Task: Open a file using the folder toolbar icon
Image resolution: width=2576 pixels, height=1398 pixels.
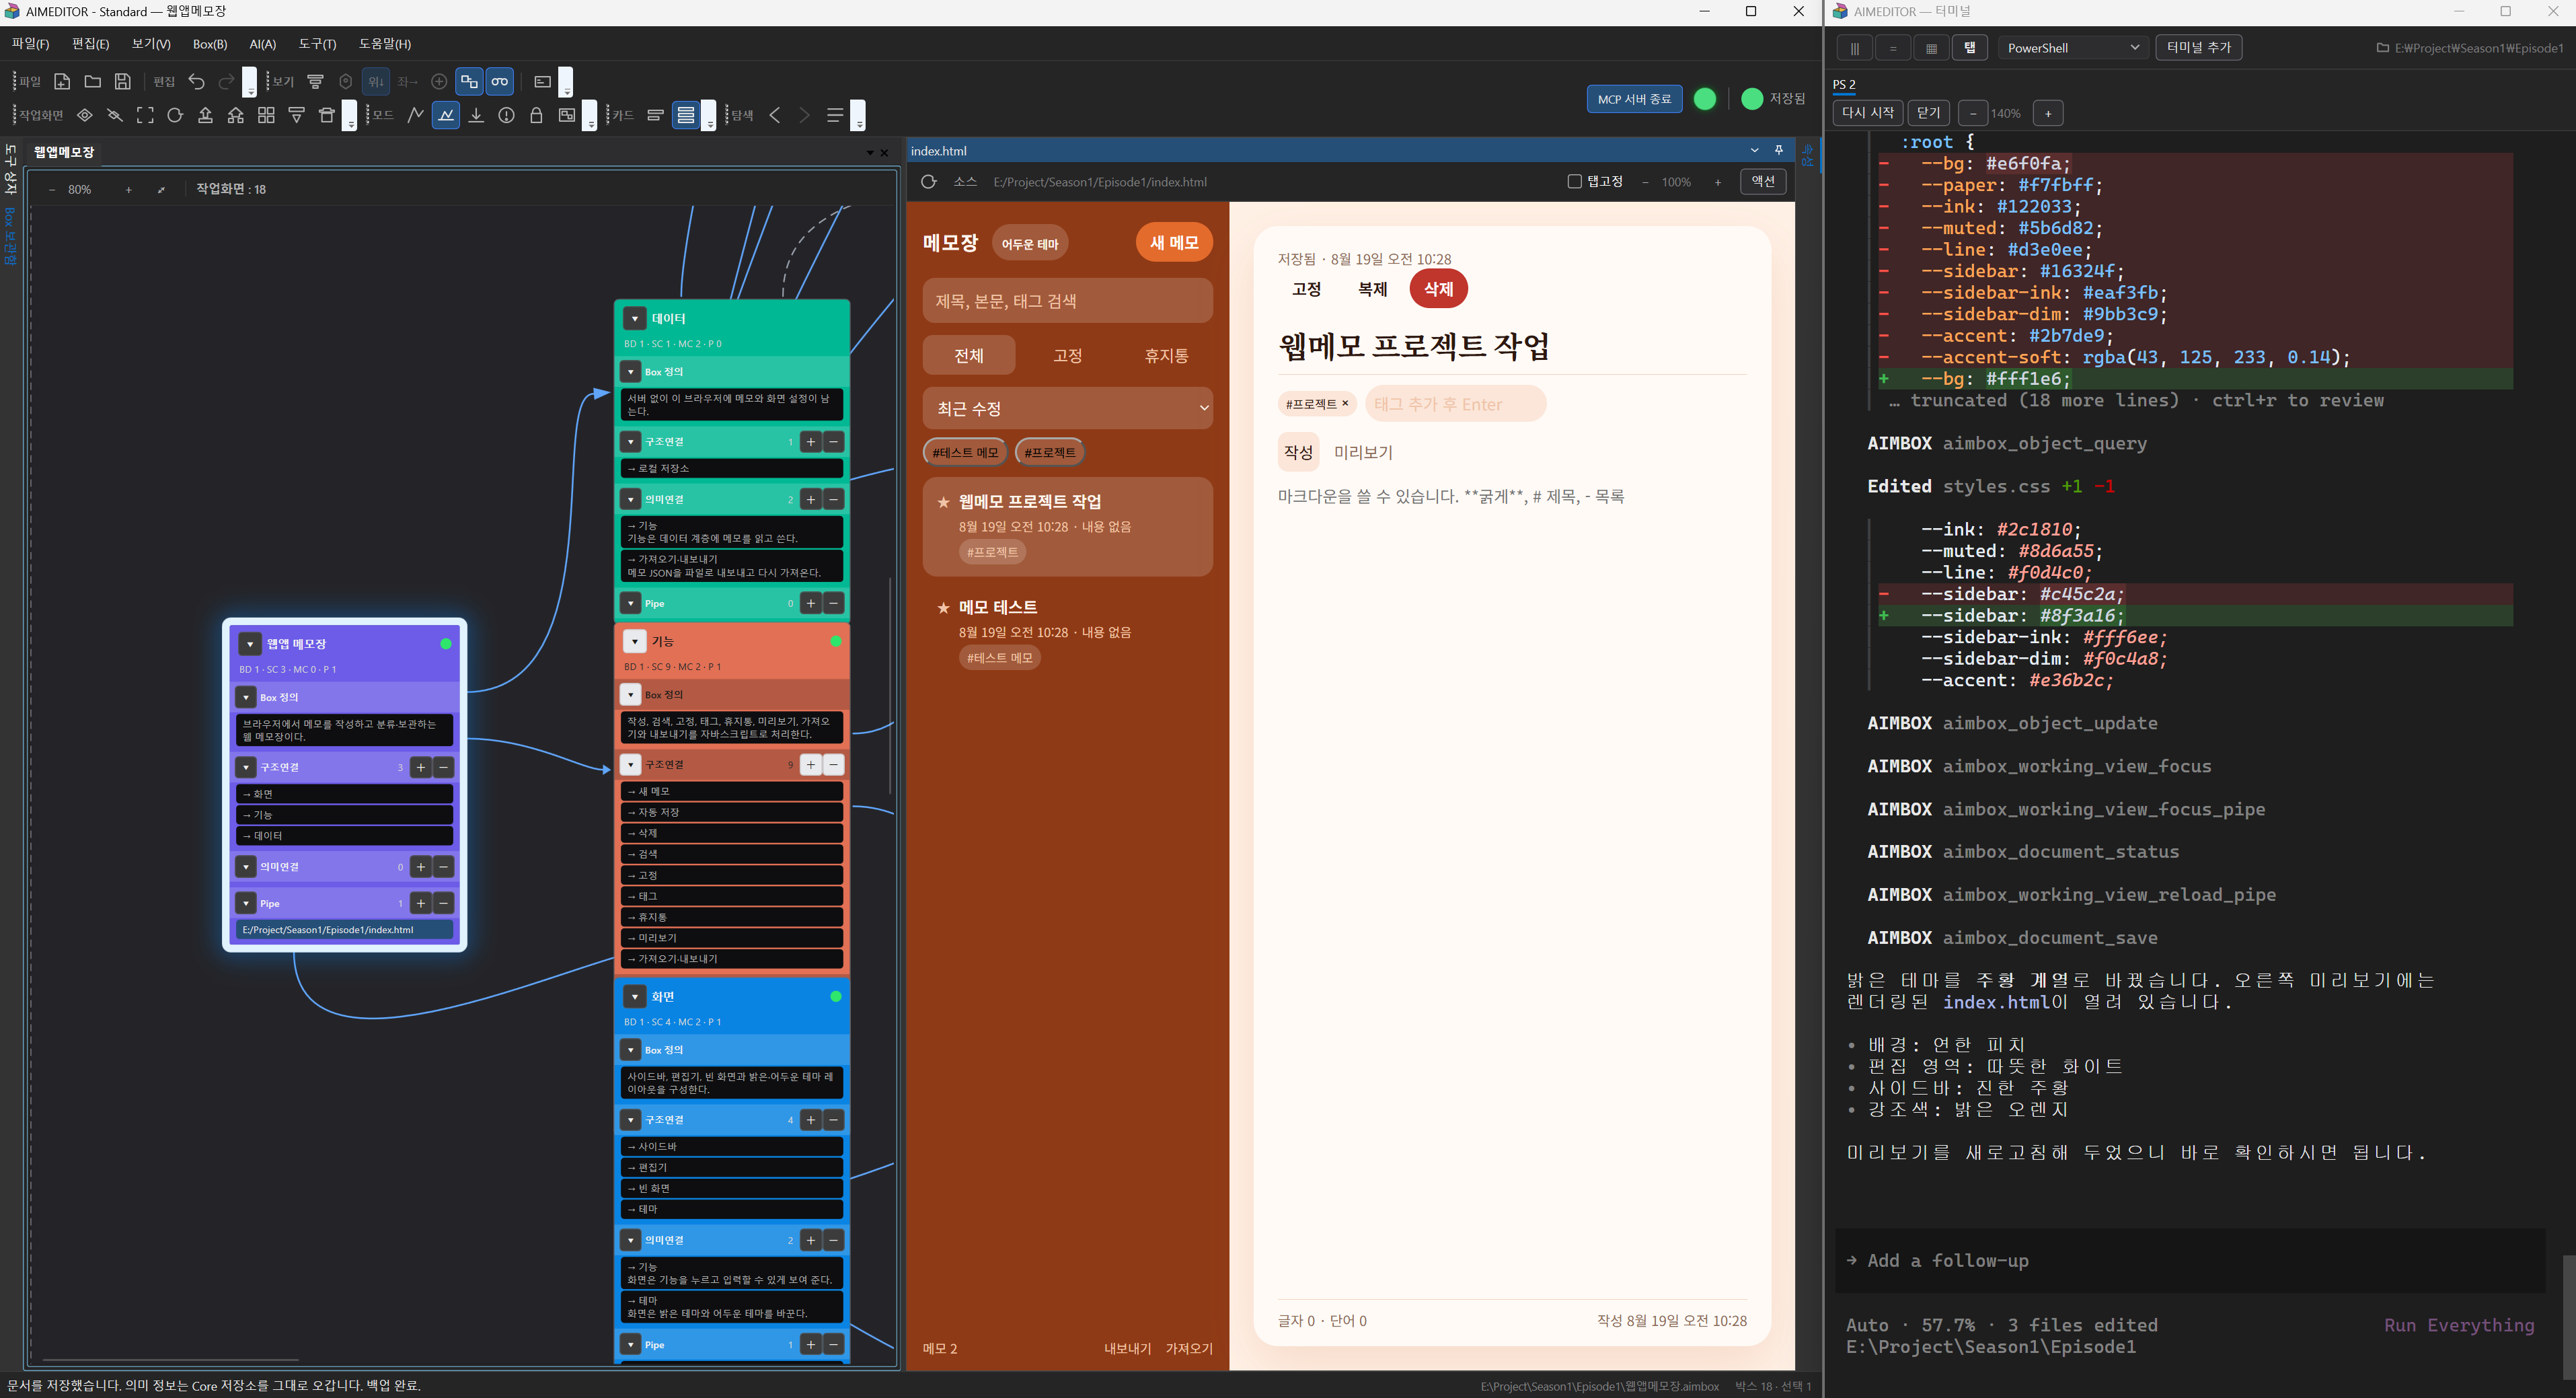Action: point(92,81)
